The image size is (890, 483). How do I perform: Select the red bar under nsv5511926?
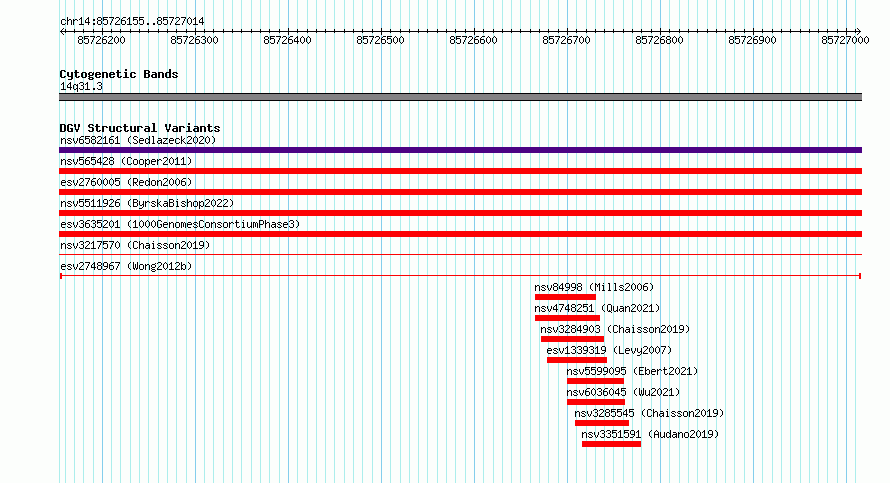click(x=460, y=213)
